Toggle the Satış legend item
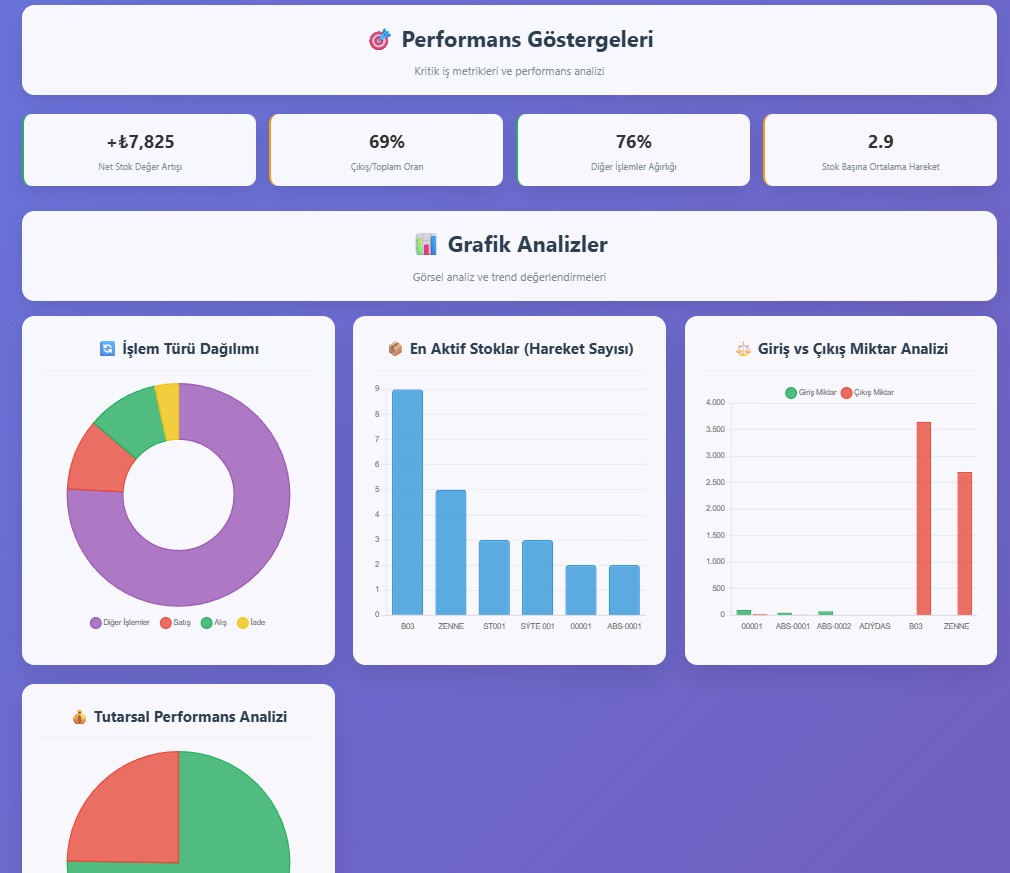 tap(175, 622)
